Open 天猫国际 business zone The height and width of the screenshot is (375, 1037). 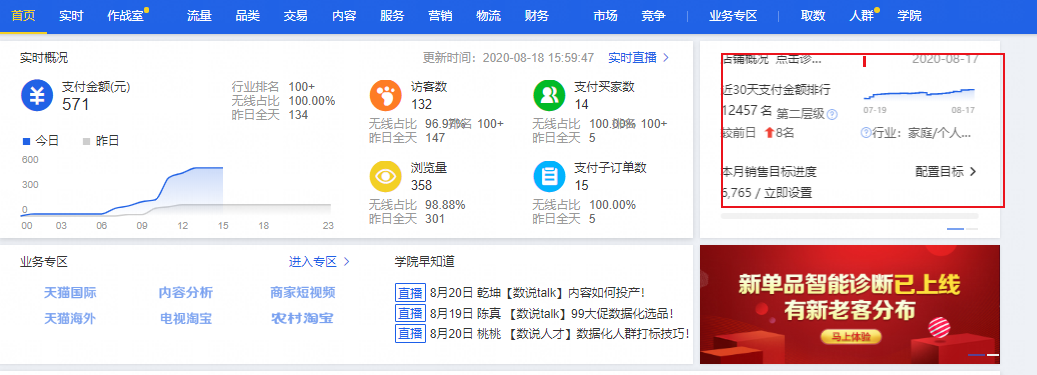point(70,292)
